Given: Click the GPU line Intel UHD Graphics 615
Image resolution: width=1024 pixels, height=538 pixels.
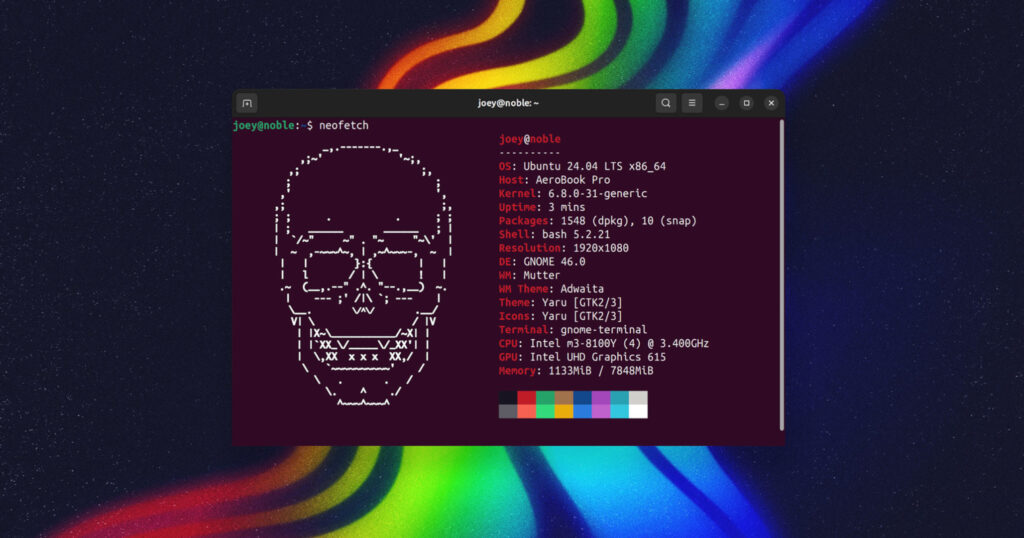Looking at the screenshot, I should coord(582,357).
